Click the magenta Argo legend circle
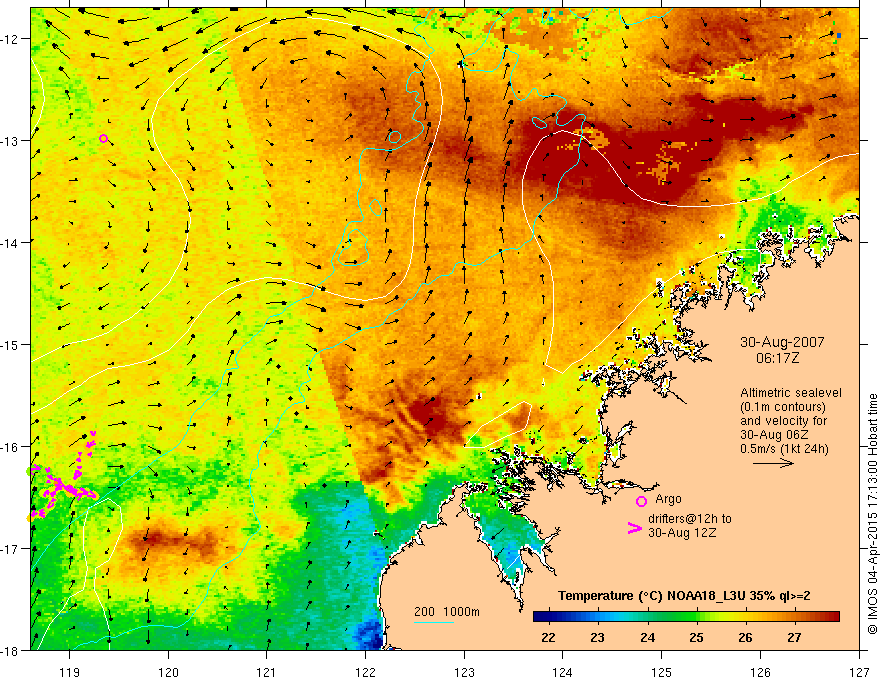The height and width of the screenshot is (680, 880). click(x=641, y=501)
